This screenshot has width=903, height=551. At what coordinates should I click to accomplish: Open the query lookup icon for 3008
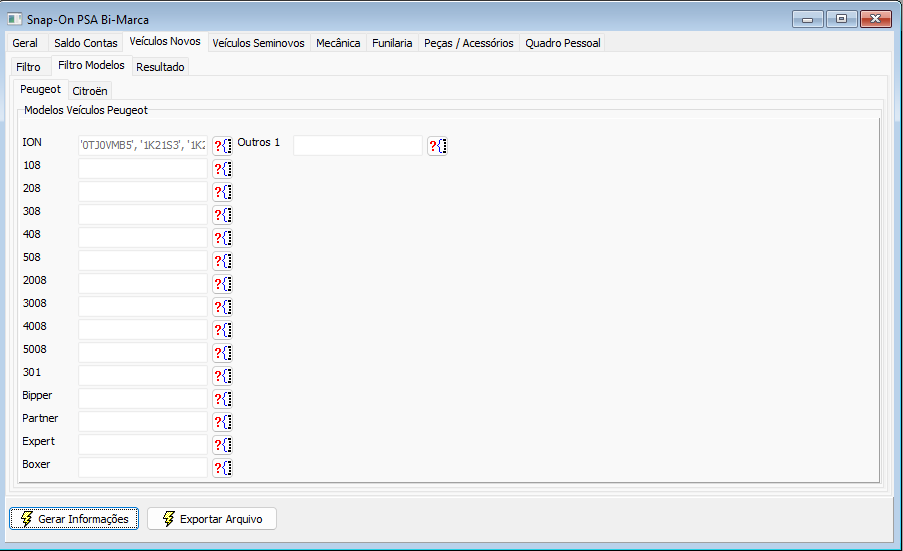click(x=222, y=307)
